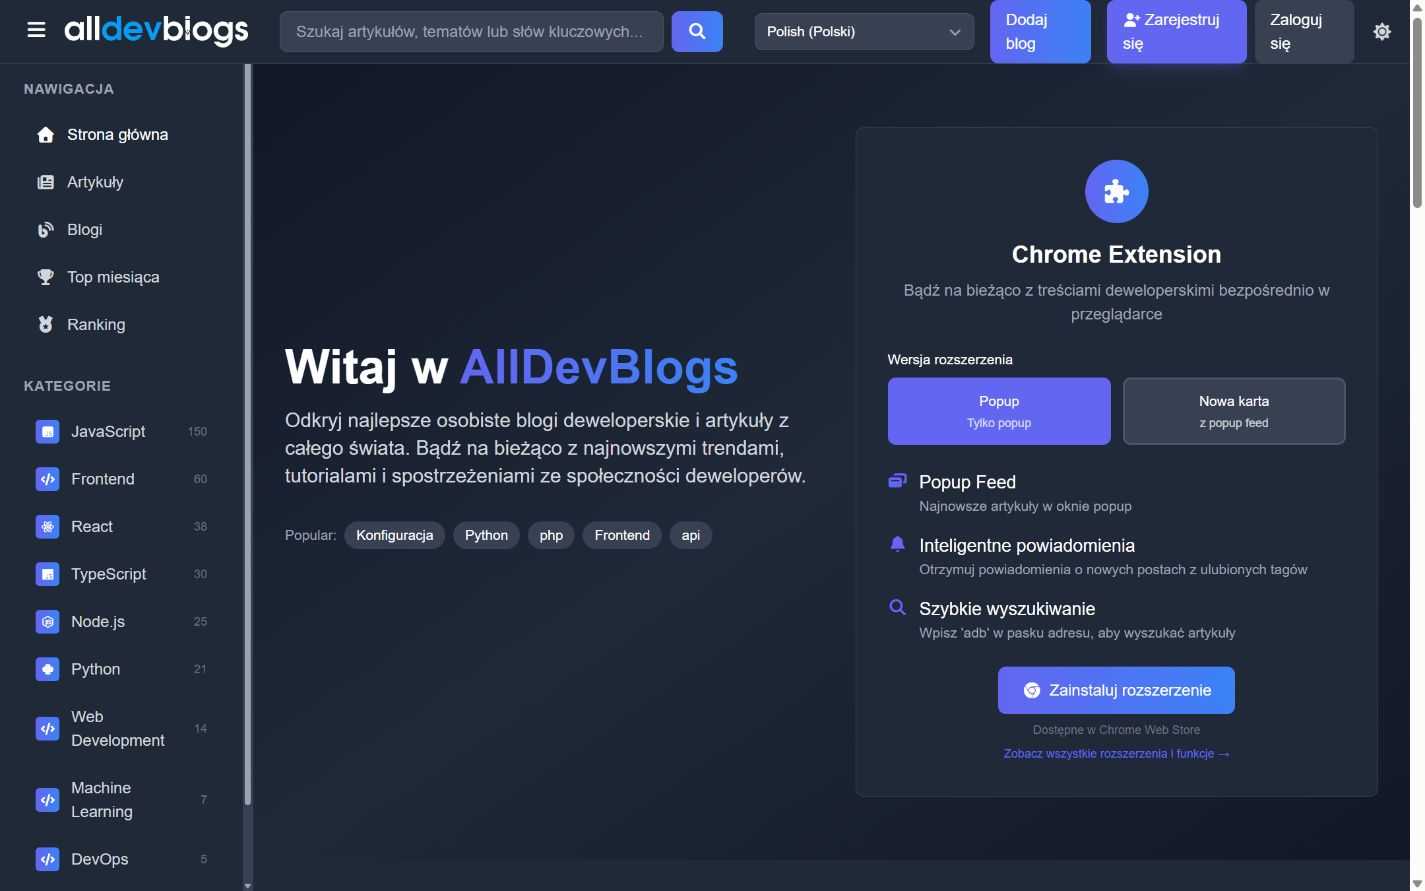The height and width of the screenshot is (891, 1425).
Task: Click the sidebar scrollbar down arrow
Action: click(248, 884)
